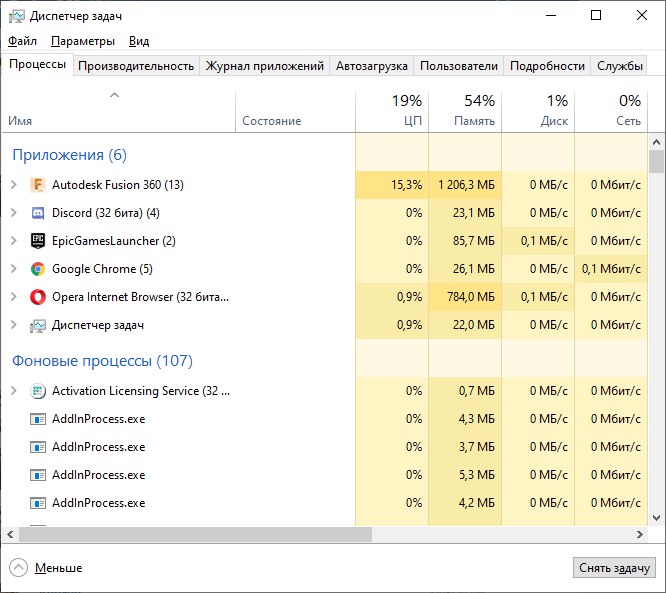Click the 15,3% CPU value
Screen dimensions: 666x593
pyautogui.click(x=406, y=185)
